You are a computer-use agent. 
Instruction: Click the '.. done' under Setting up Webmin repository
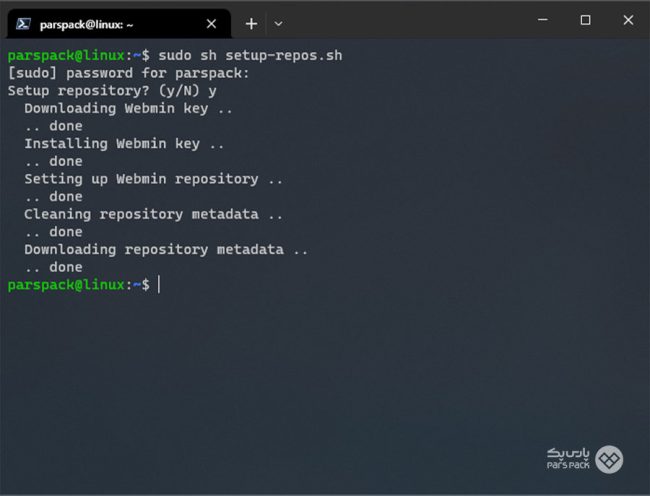53,196
